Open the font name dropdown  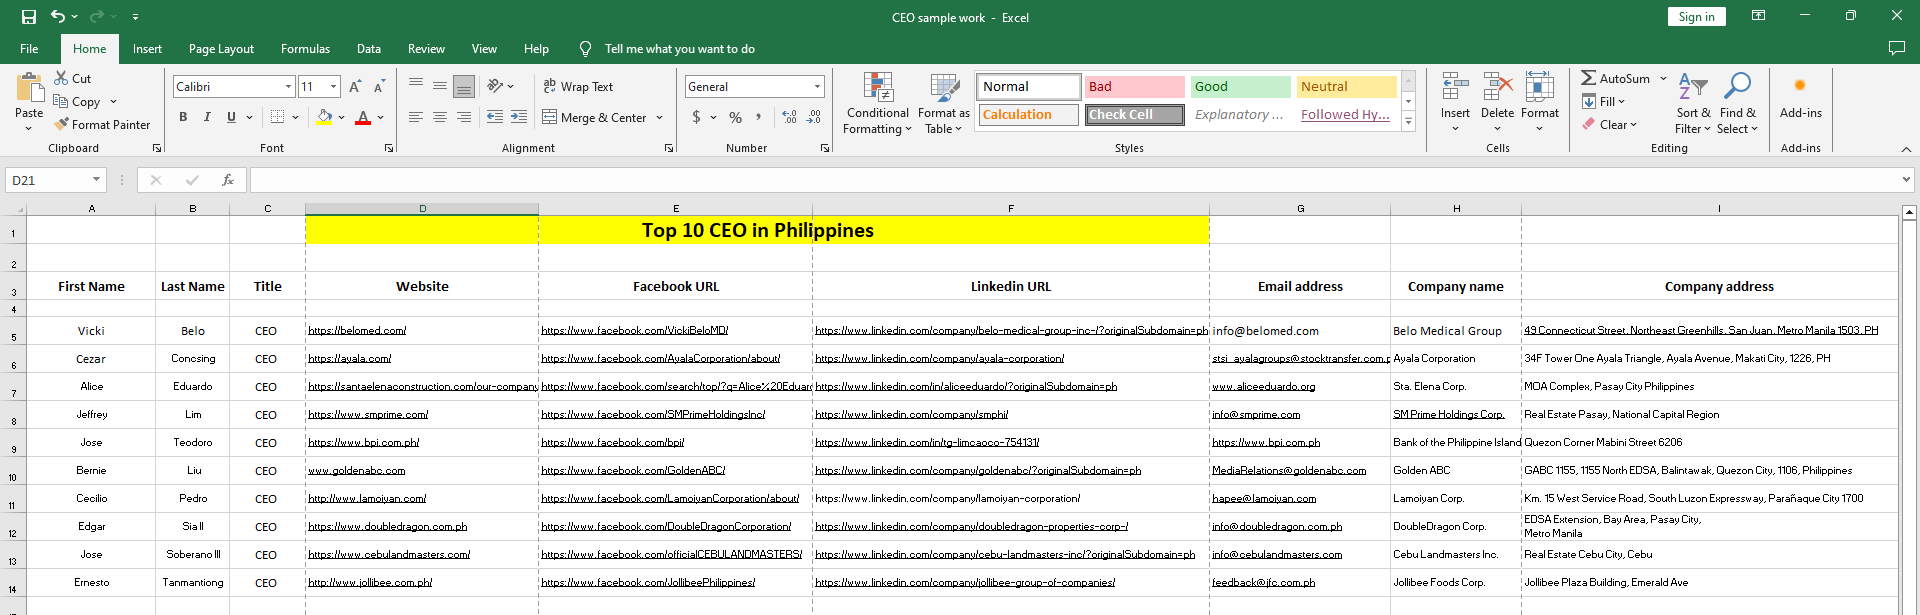(288, 87)
